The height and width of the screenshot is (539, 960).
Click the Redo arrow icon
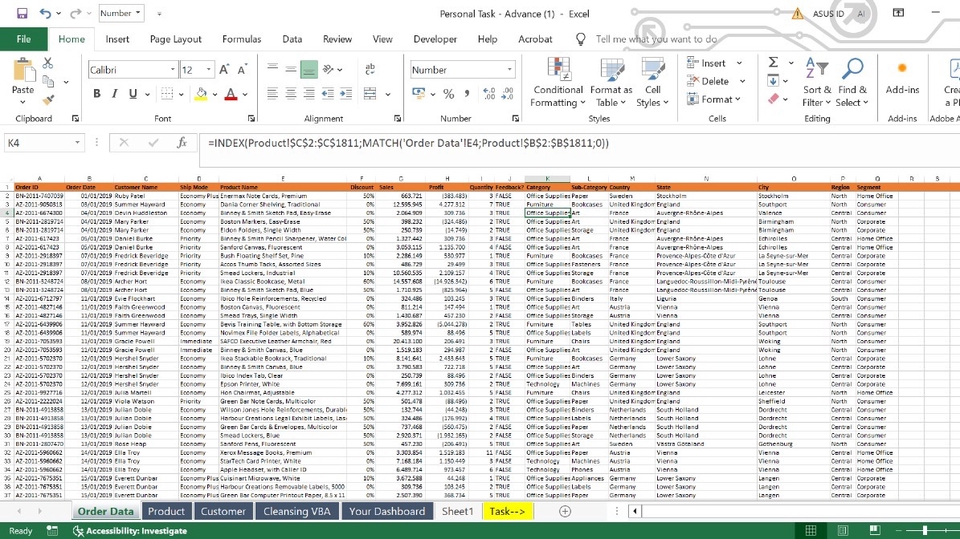pos(75,13)
